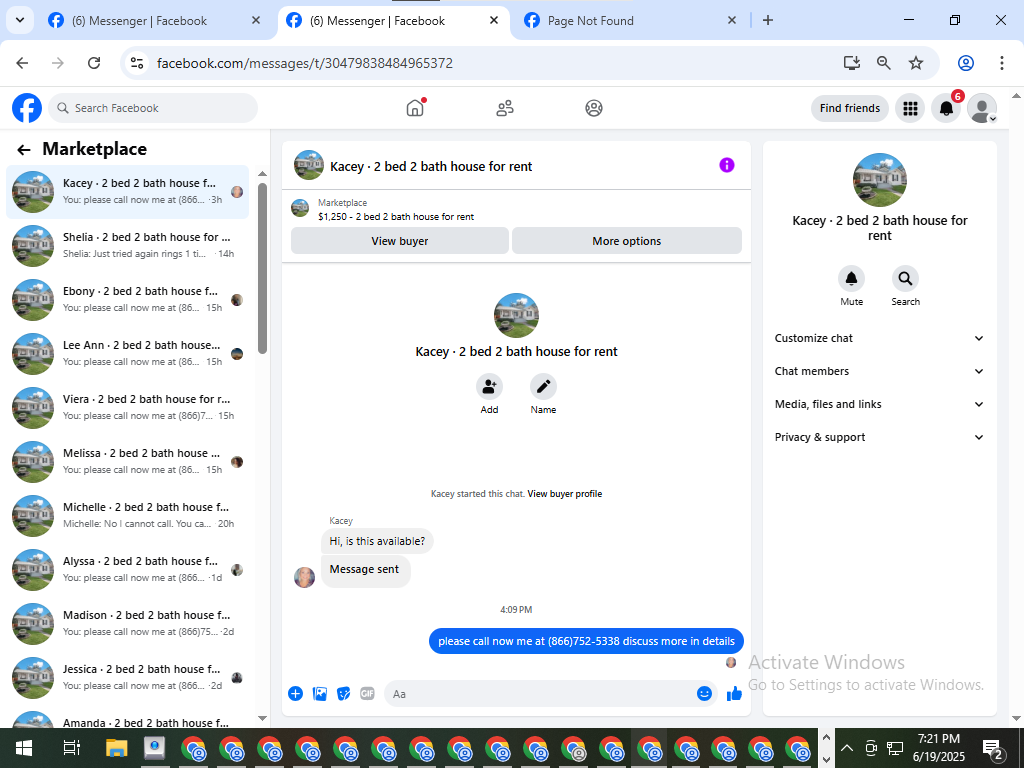This screenshot has height=768, width=1024.
Task: Show hidden system tray icons chevron
Action: coord(846,748)
